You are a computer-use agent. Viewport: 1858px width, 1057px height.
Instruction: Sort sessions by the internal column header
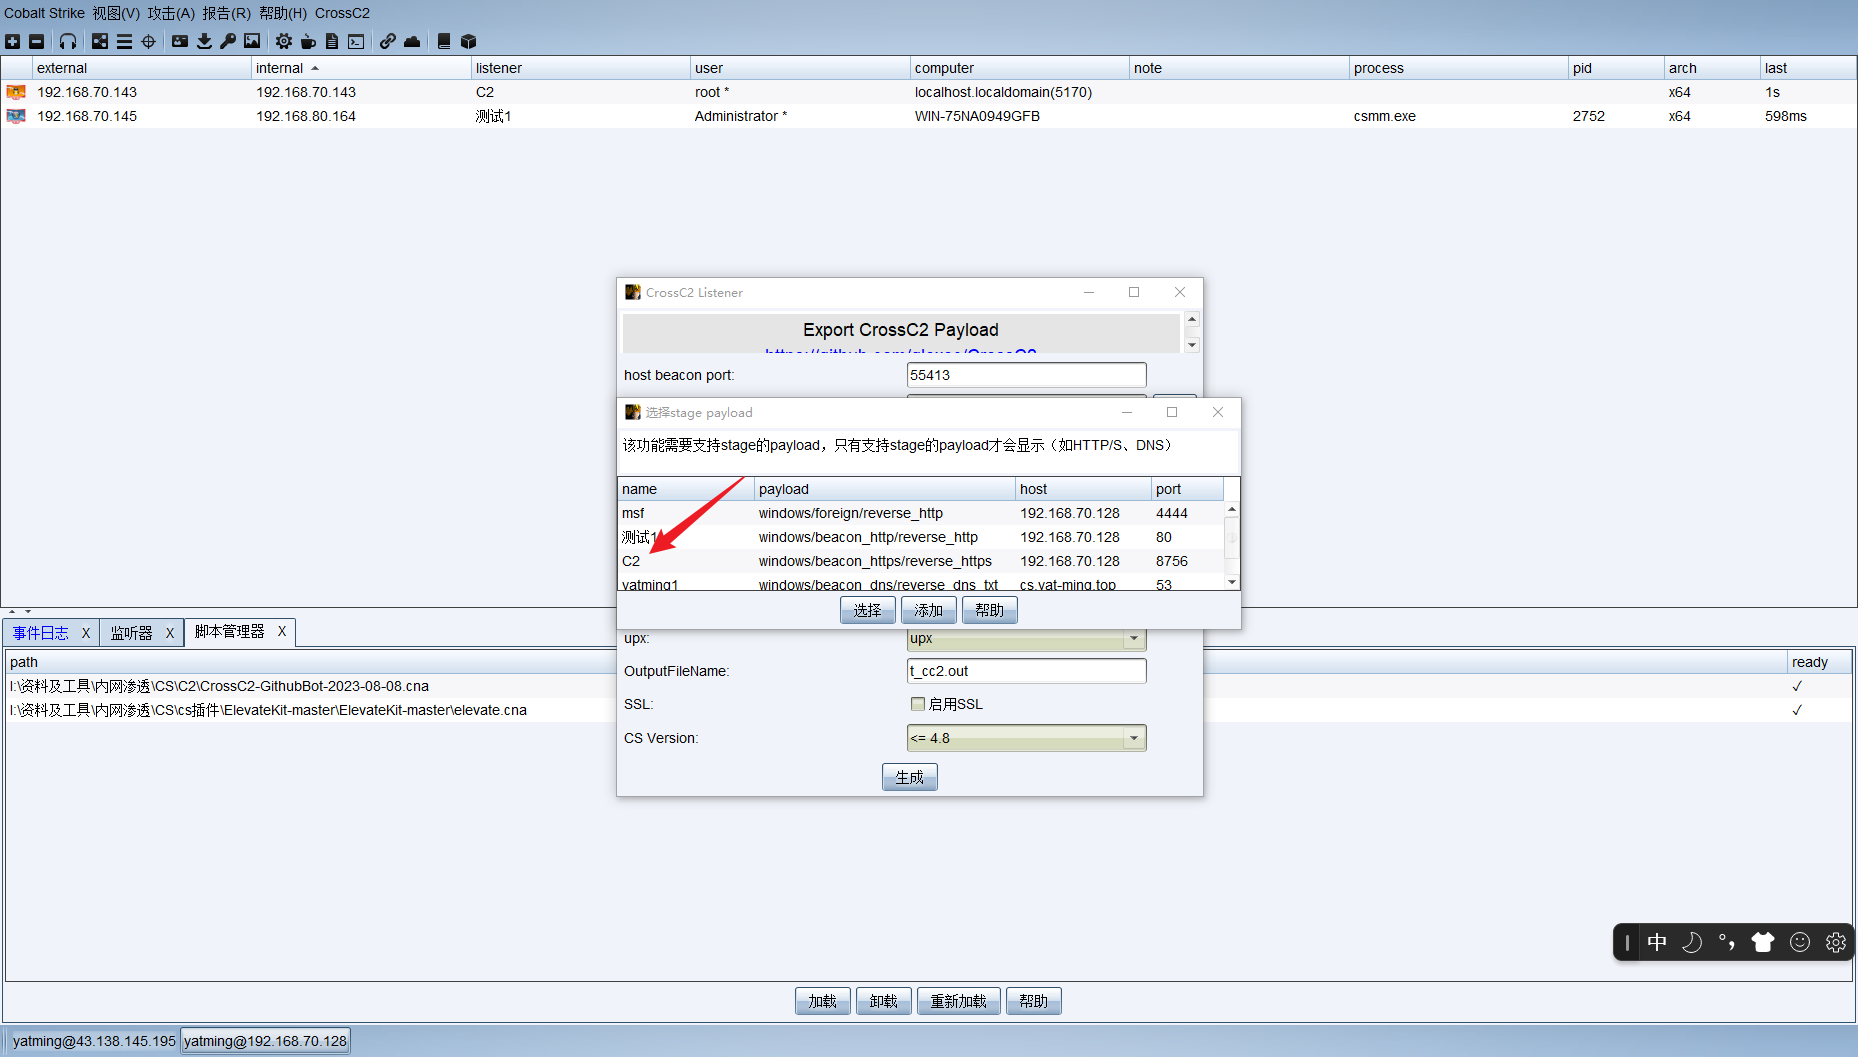pyautogui.click(x=361, y=68)
